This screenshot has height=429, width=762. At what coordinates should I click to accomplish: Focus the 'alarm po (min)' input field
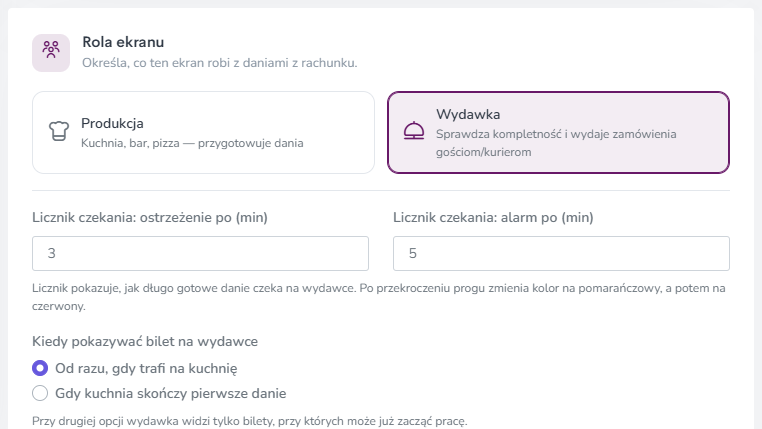(561, 253)
